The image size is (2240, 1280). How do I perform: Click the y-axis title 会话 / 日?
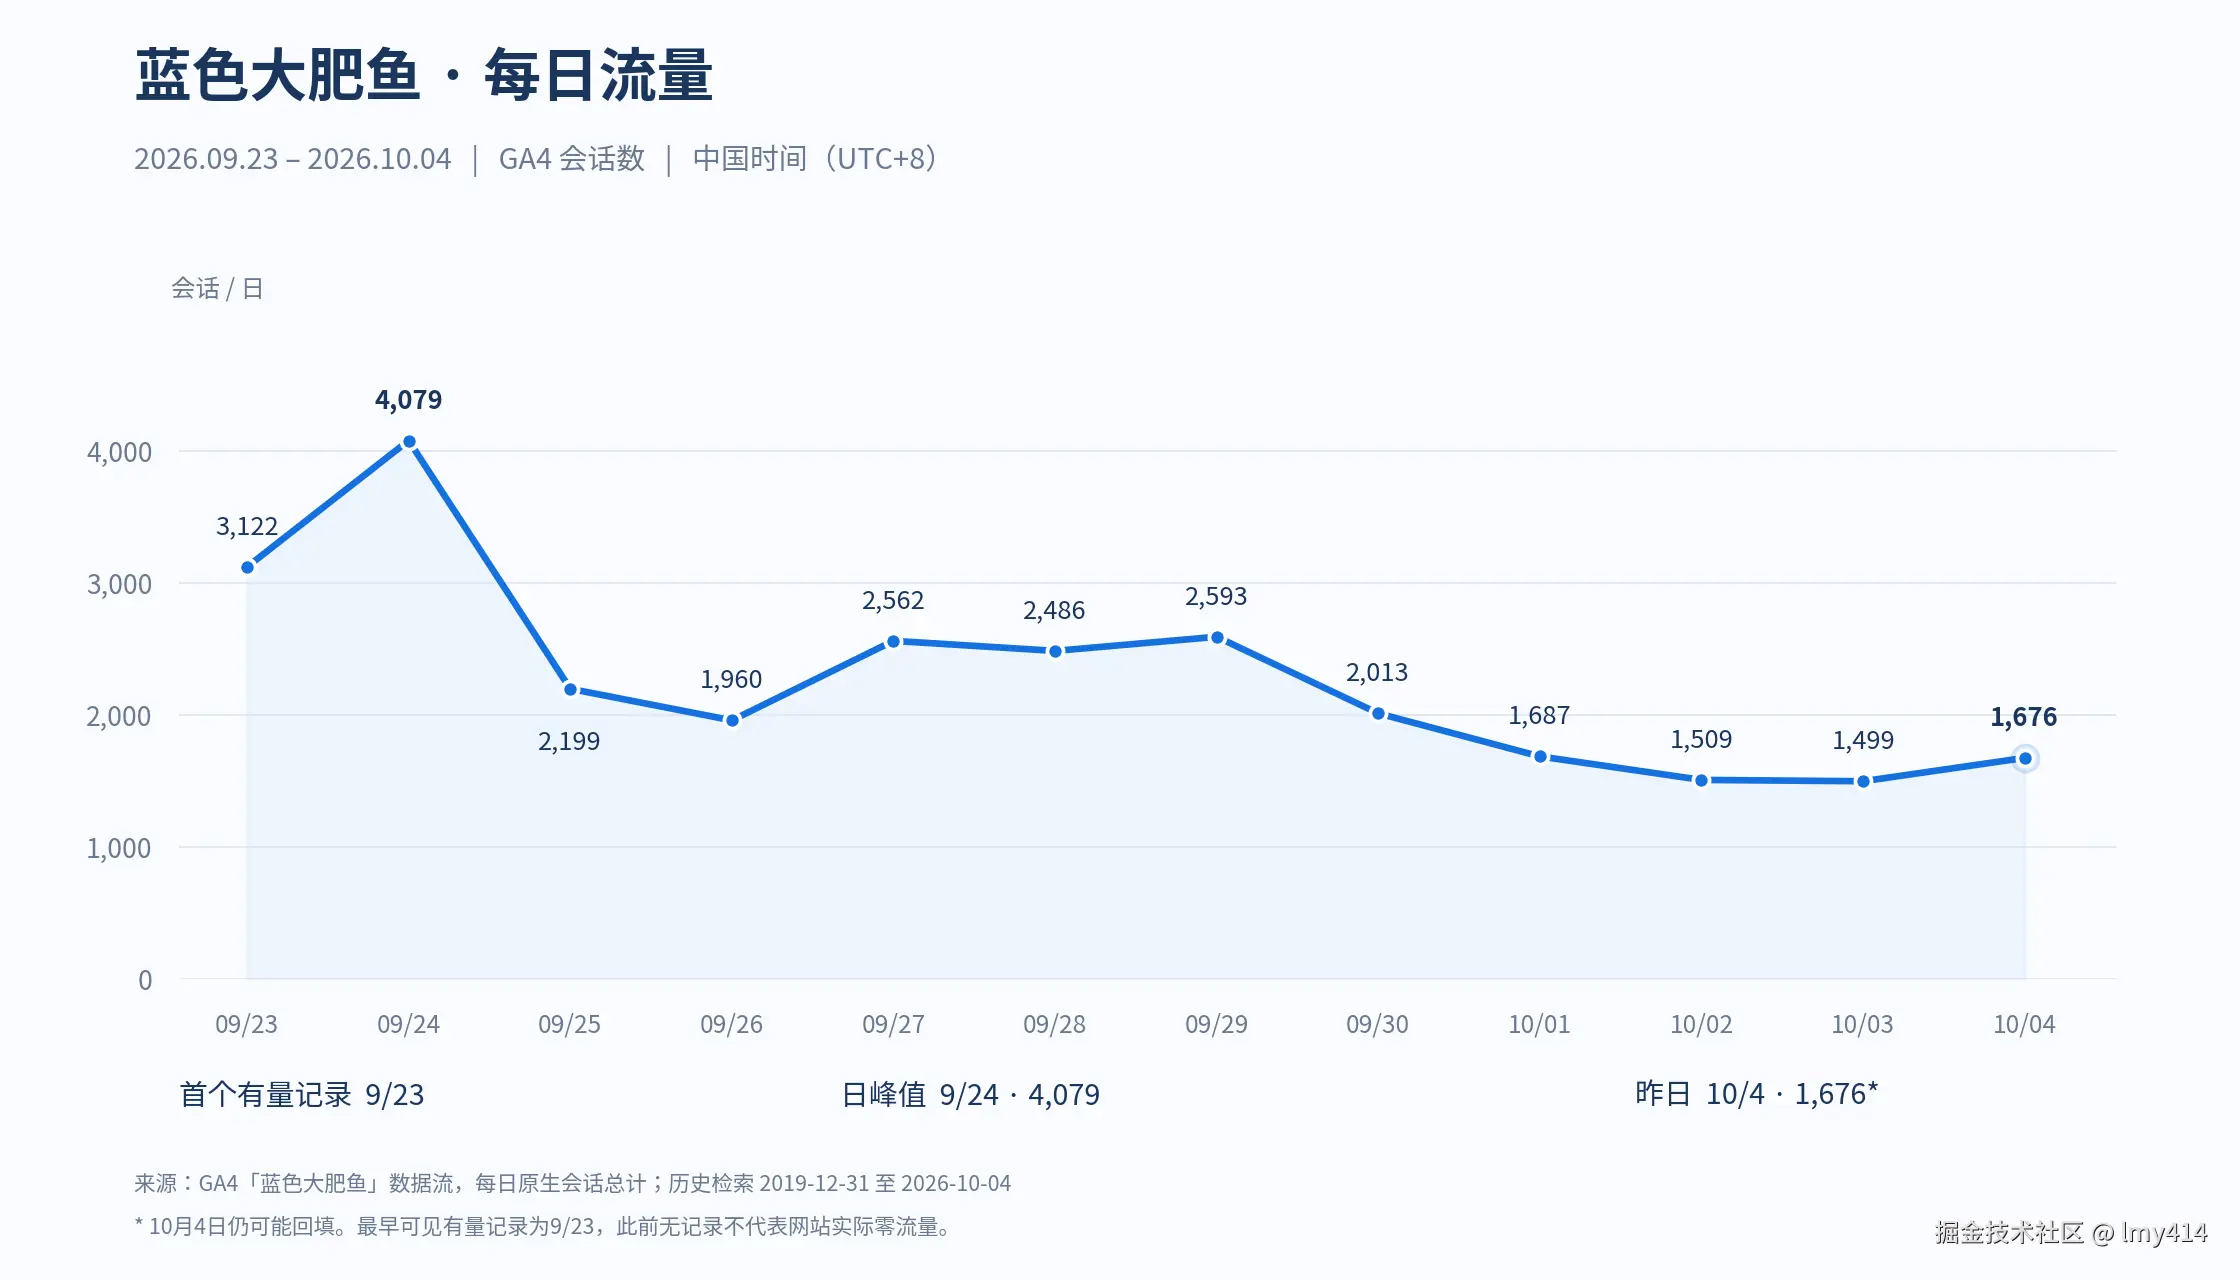tap(217, 289)
